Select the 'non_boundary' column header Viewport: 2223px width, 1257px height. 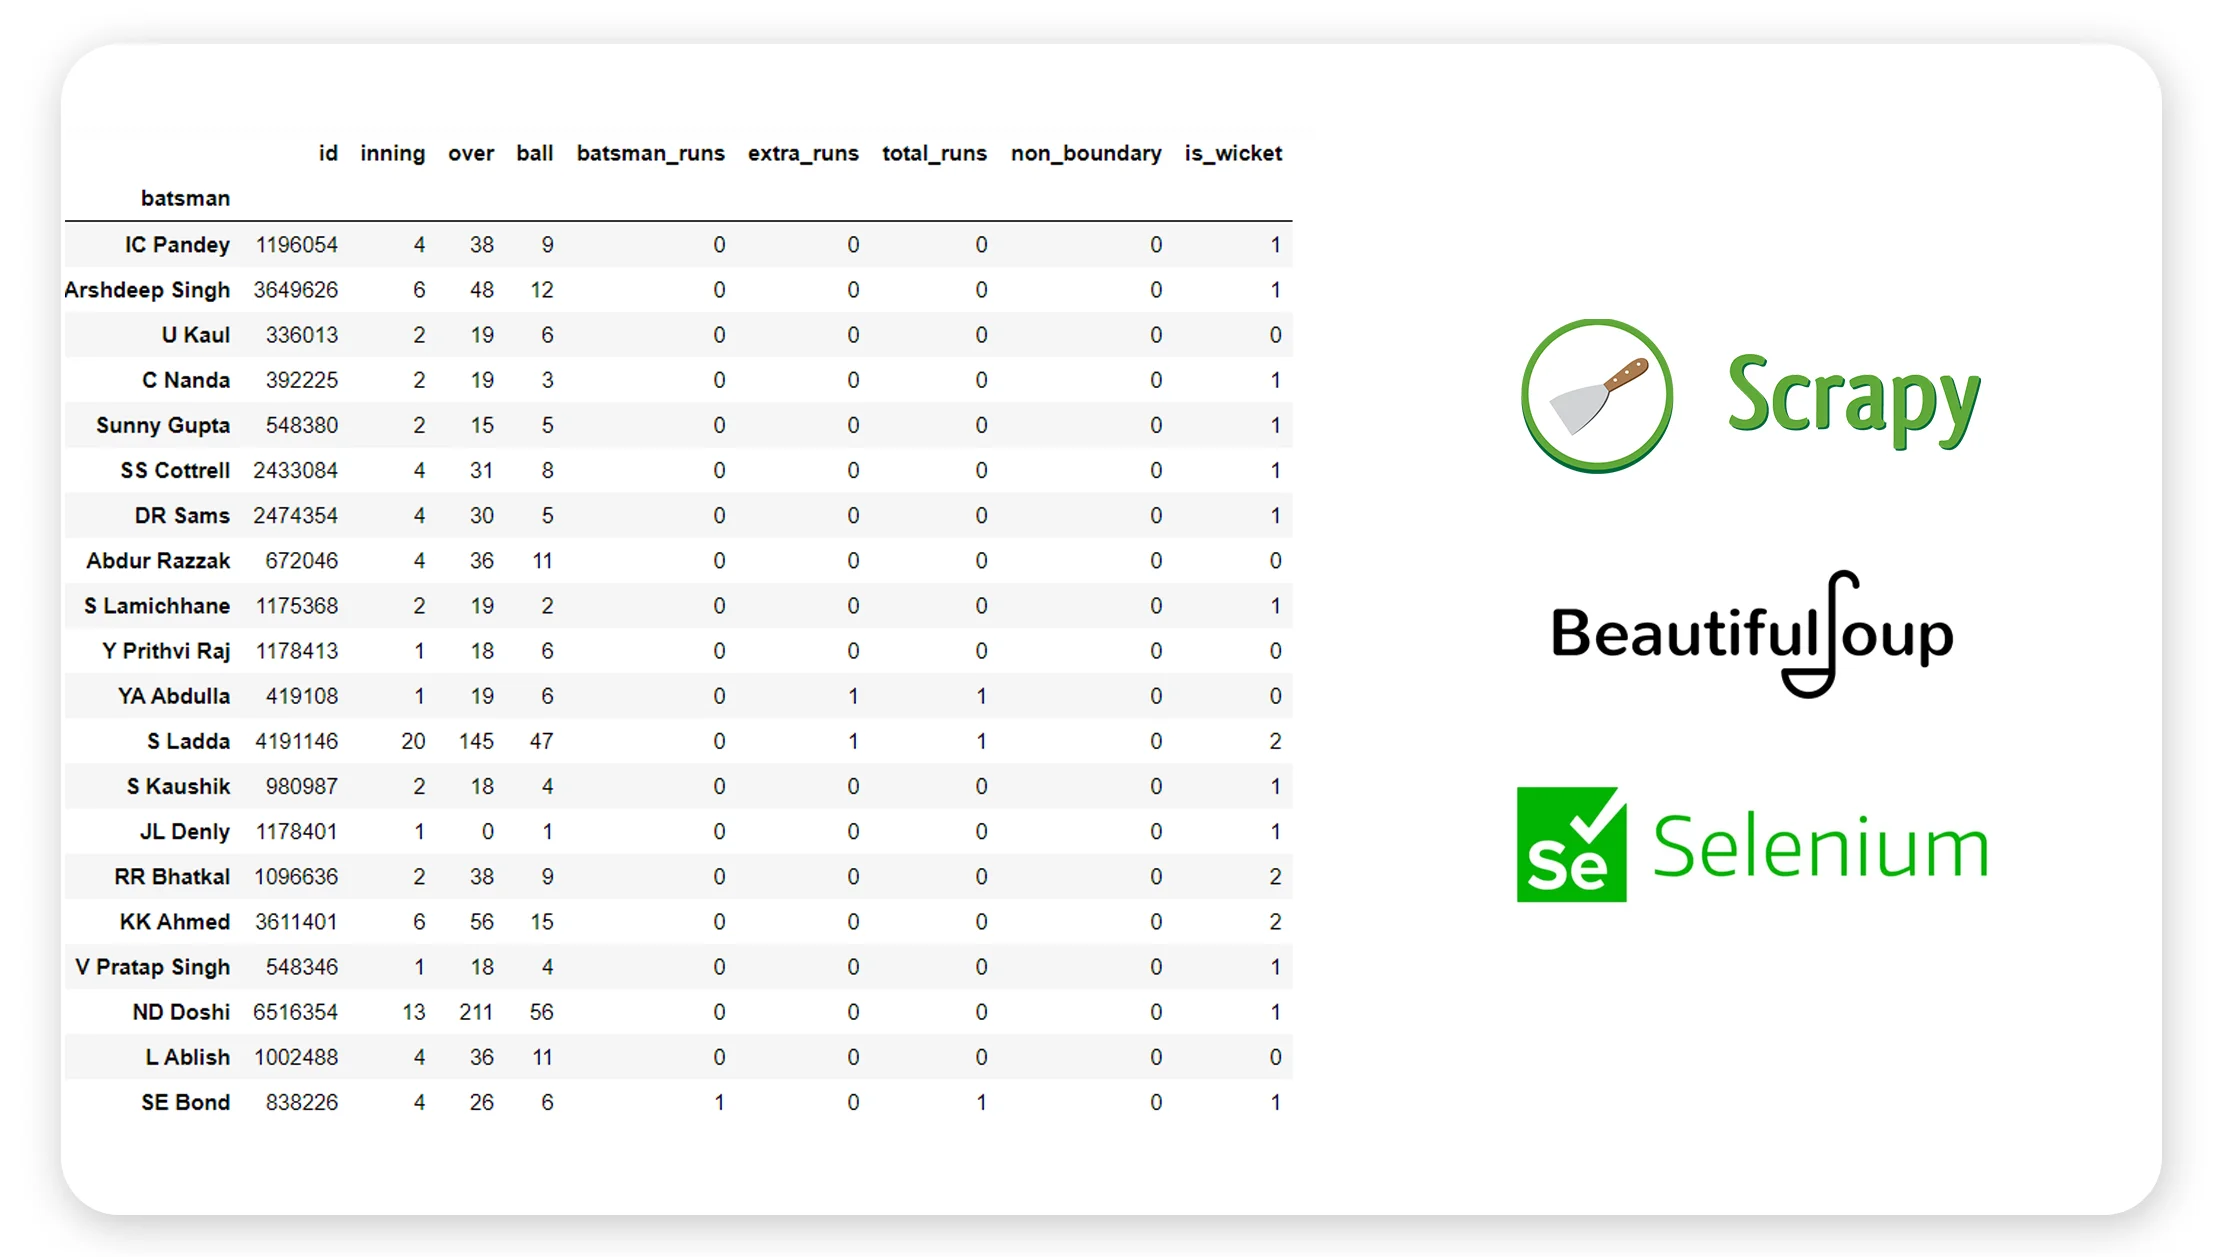click(x=1086, y=154)
